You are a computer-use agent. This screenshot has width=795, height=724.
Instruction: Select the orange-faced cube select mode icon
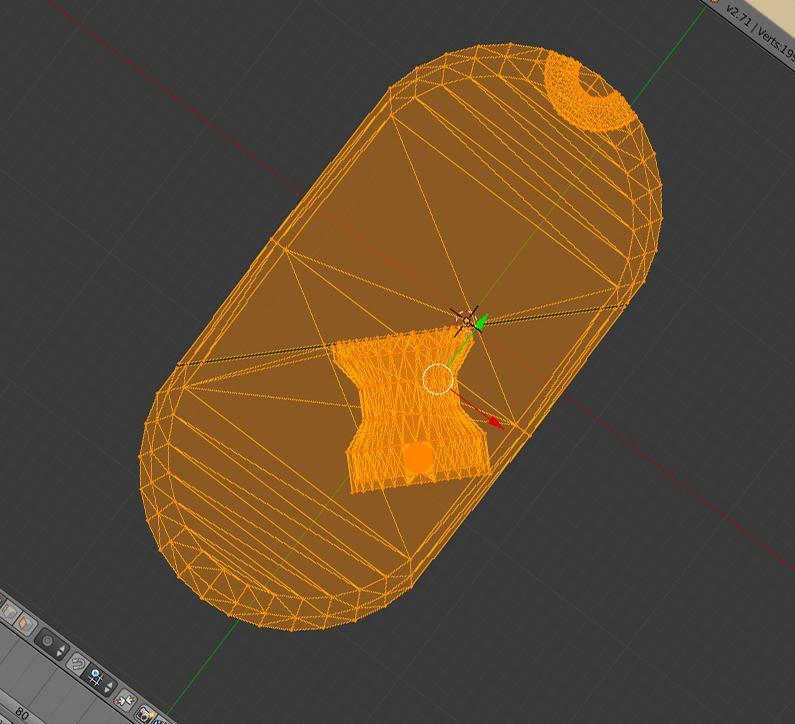23,623
